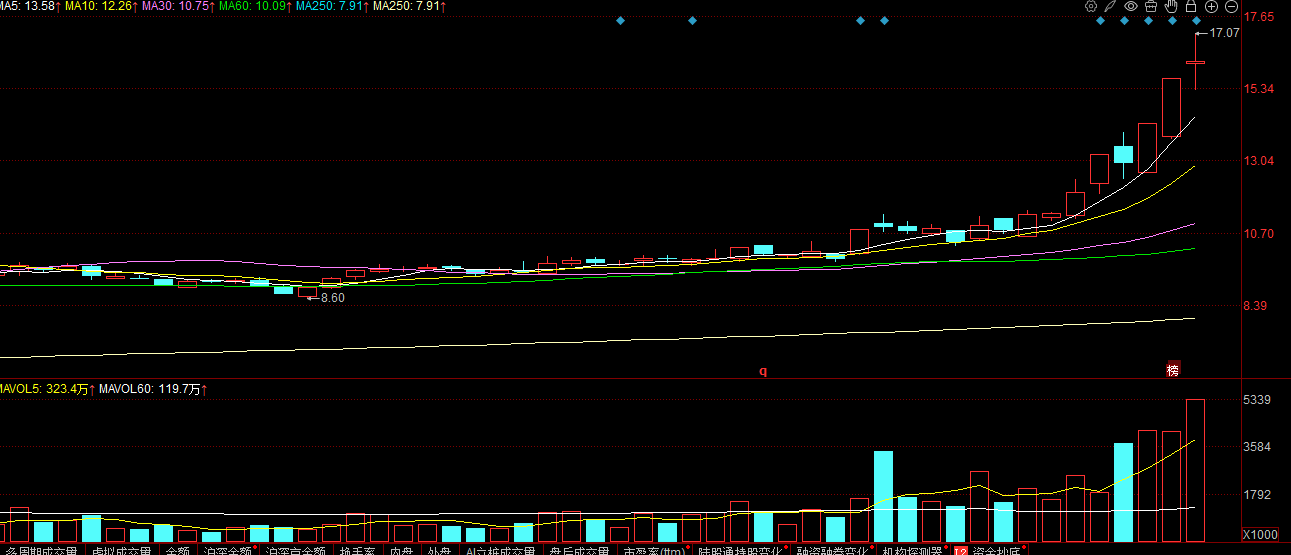This screenshot has height=555, width=1291.
Task: Switch to 虚拟成交量 indicator tab
Action: coord(121,550)
